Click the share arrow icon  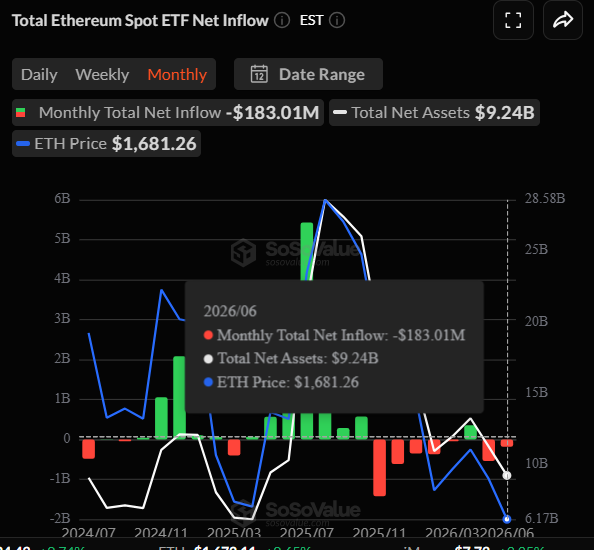(x=563, y=20)
